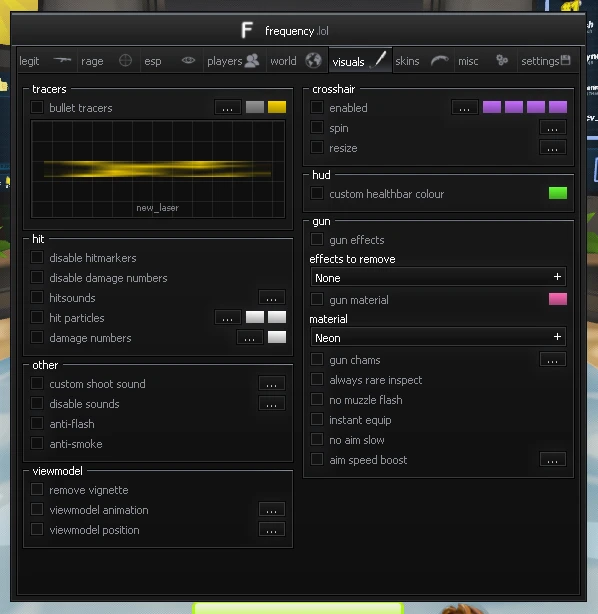Click the people icon on players tab
The width and height of the screenshot is (598, 614).
252,60
